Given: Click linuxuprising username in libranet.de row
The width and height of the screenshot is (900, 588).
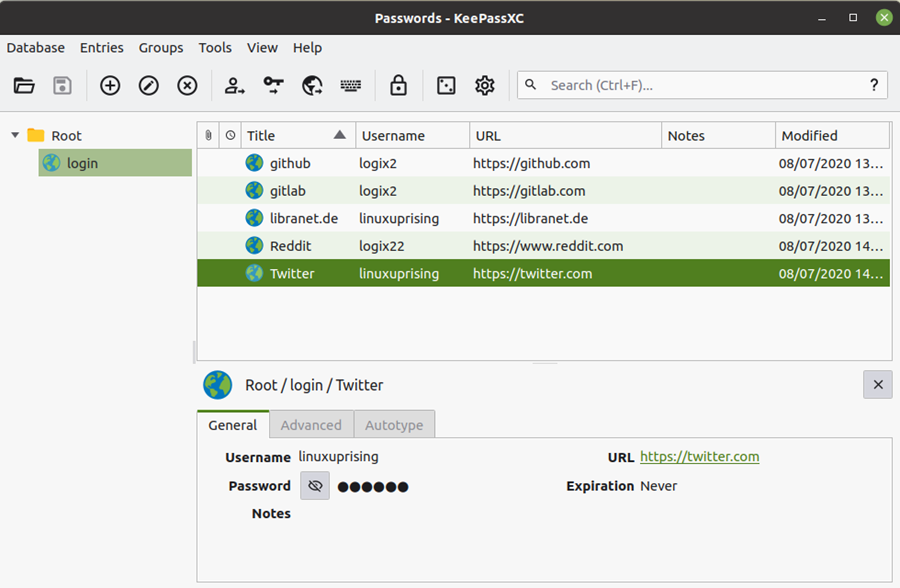Looking at the screenshot, I should tap(399, 218).
